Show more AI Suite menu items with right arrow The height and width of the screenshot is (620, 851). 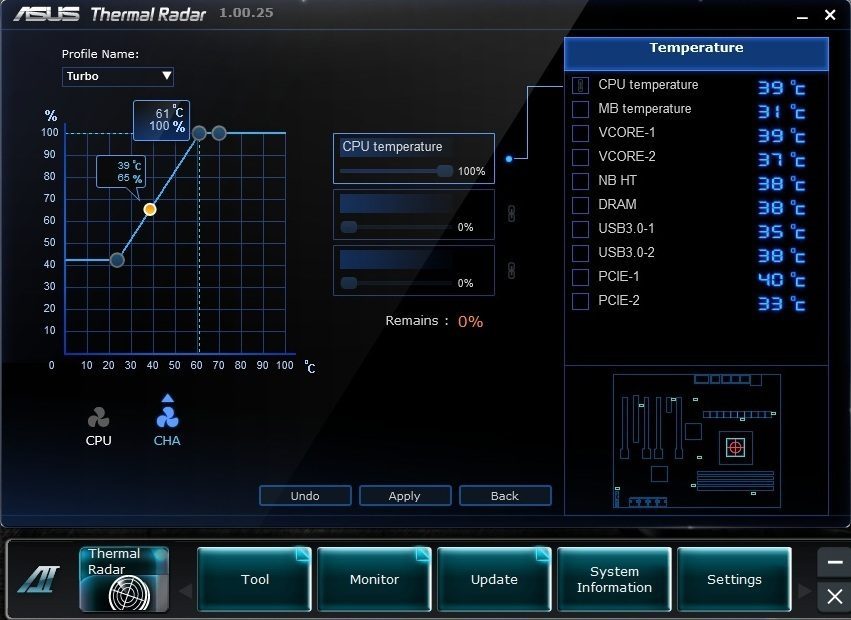click(x=805, y=591)
